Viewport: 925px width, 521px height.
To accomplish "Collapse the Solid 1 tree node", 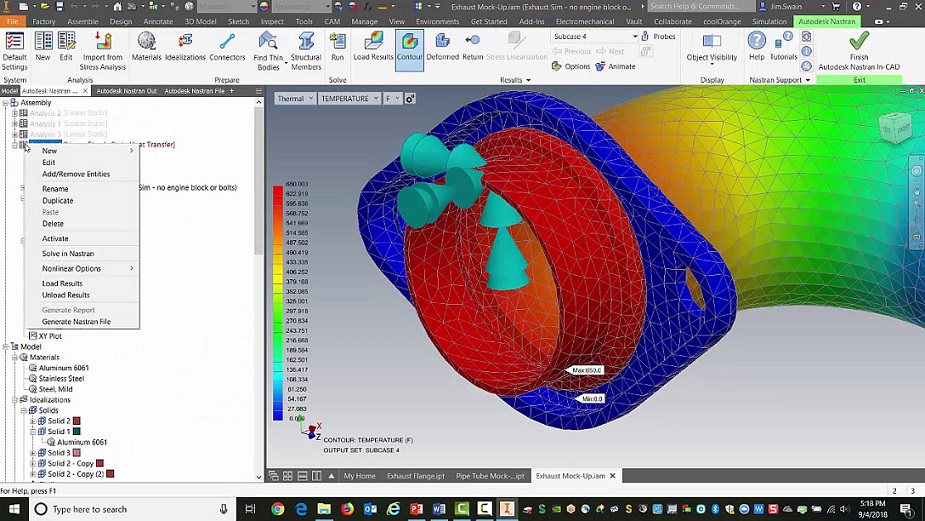I will (x=33, y=432).
